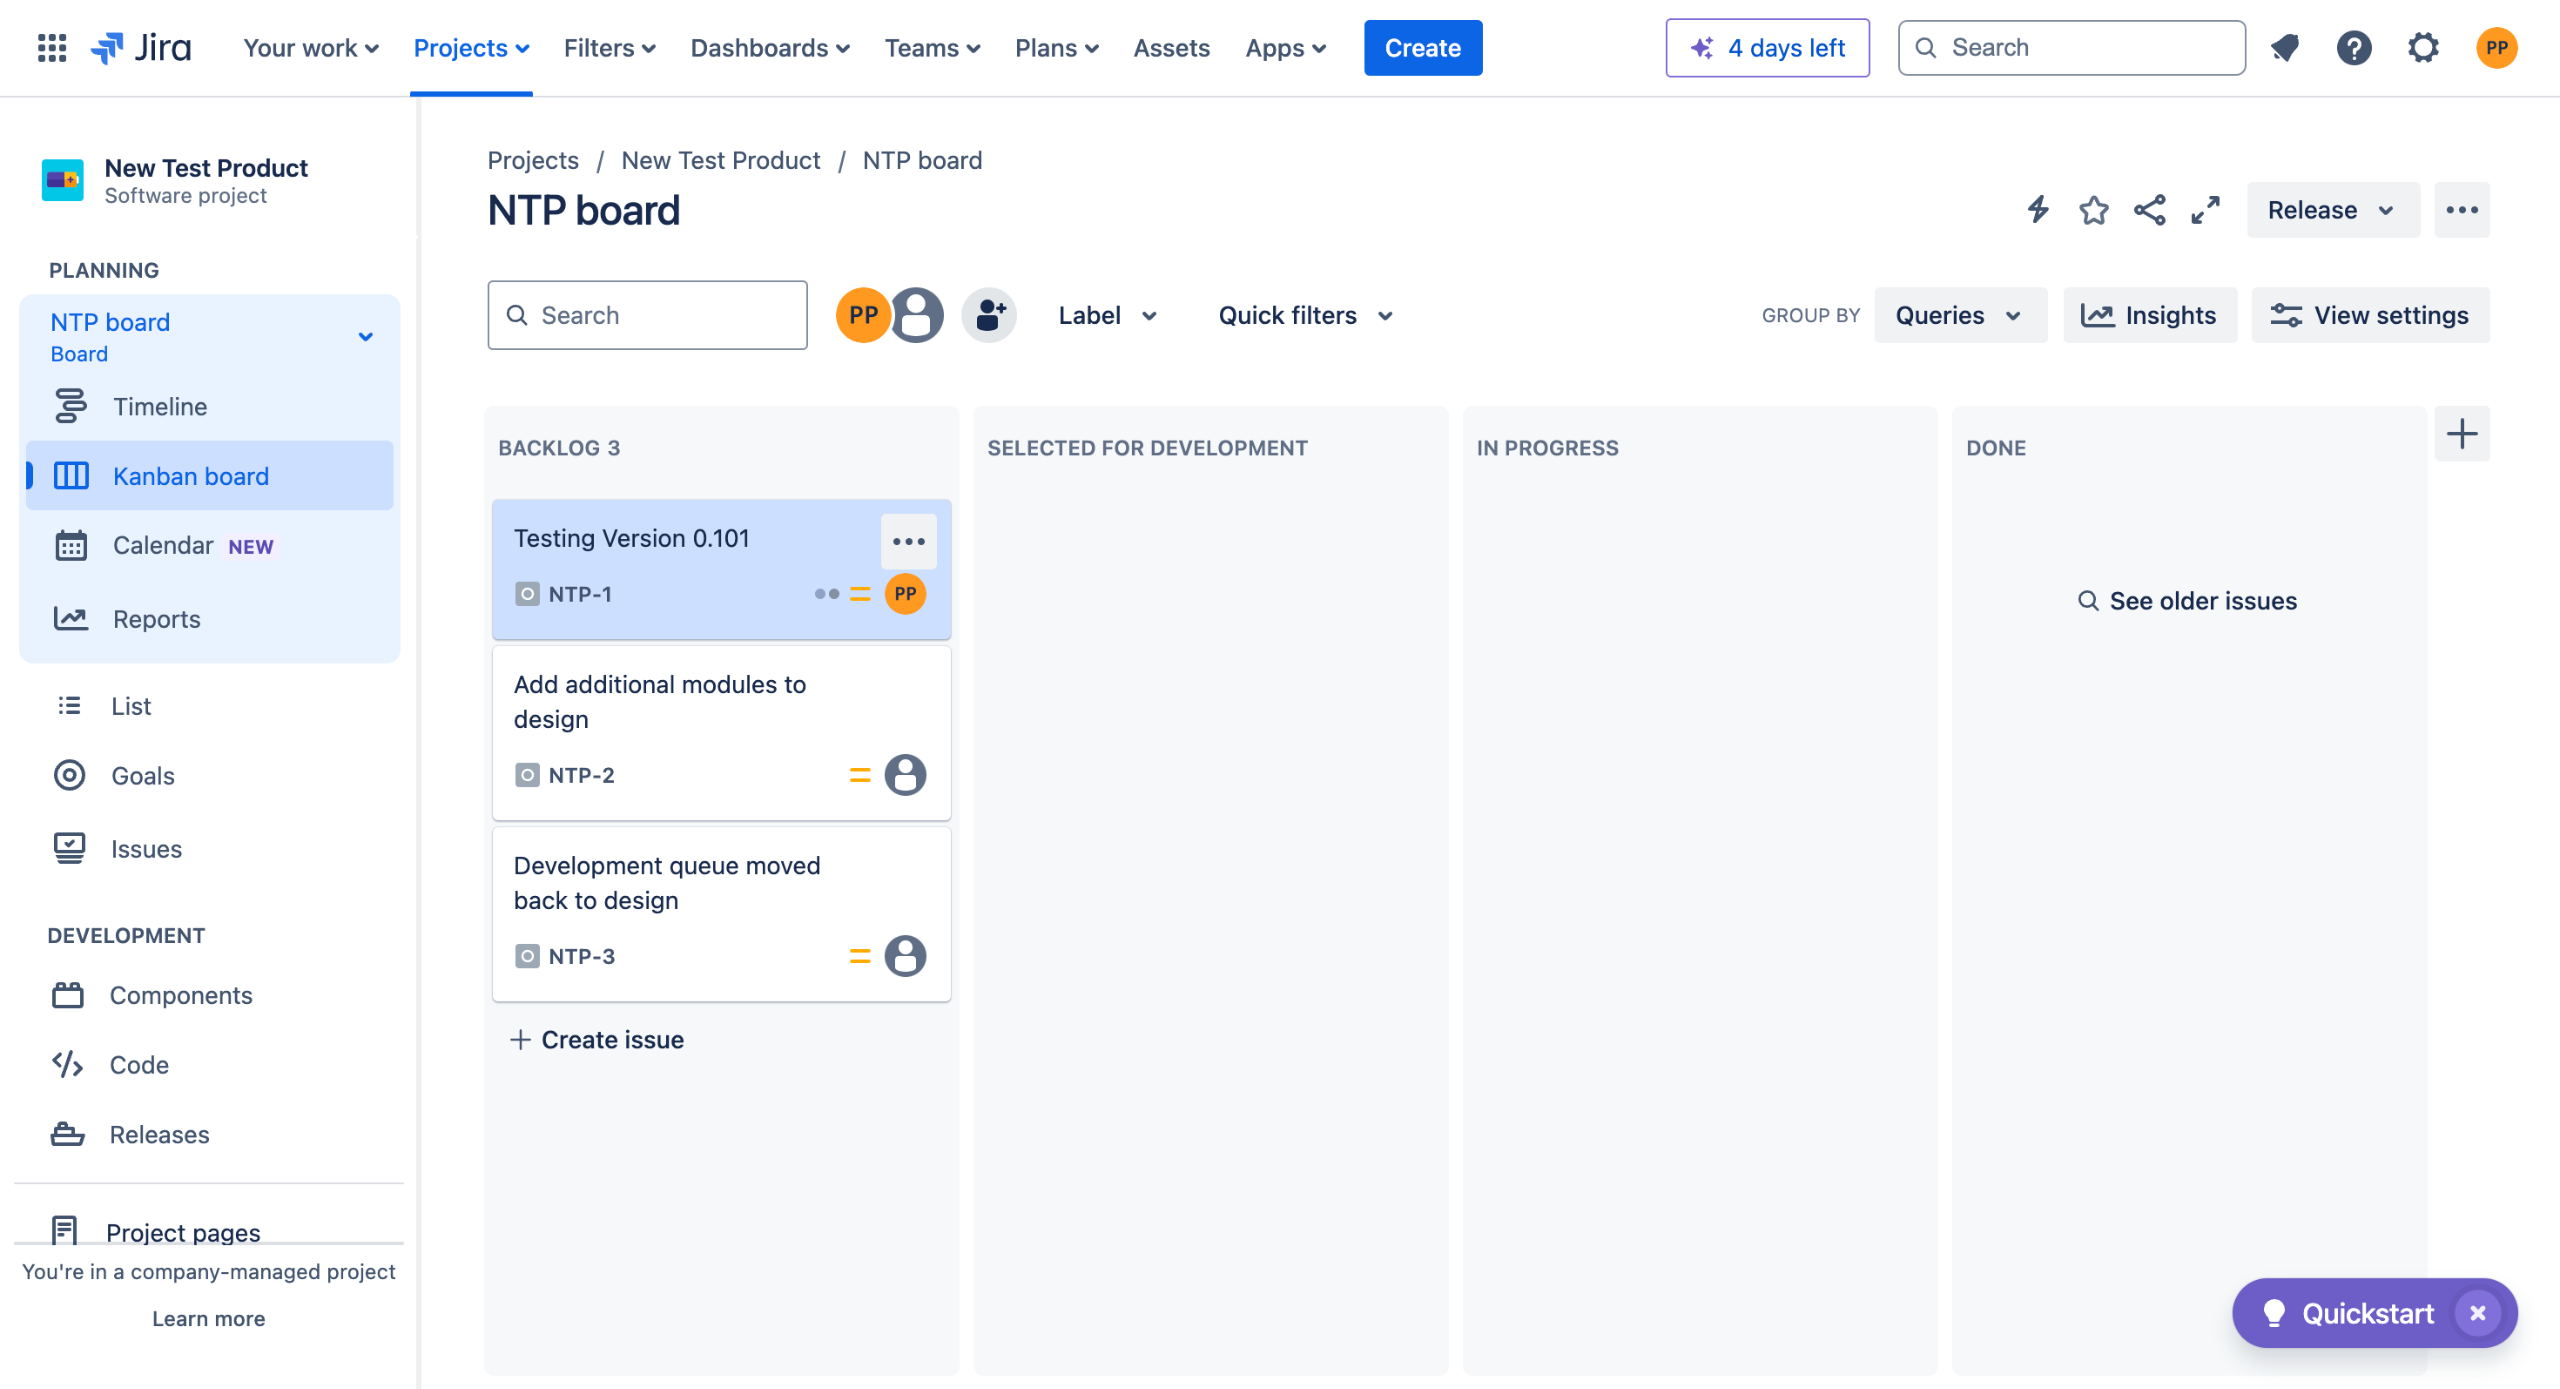Click the automation lightning bolt icon
2560x1389 pixels.
click(2038, 210)
